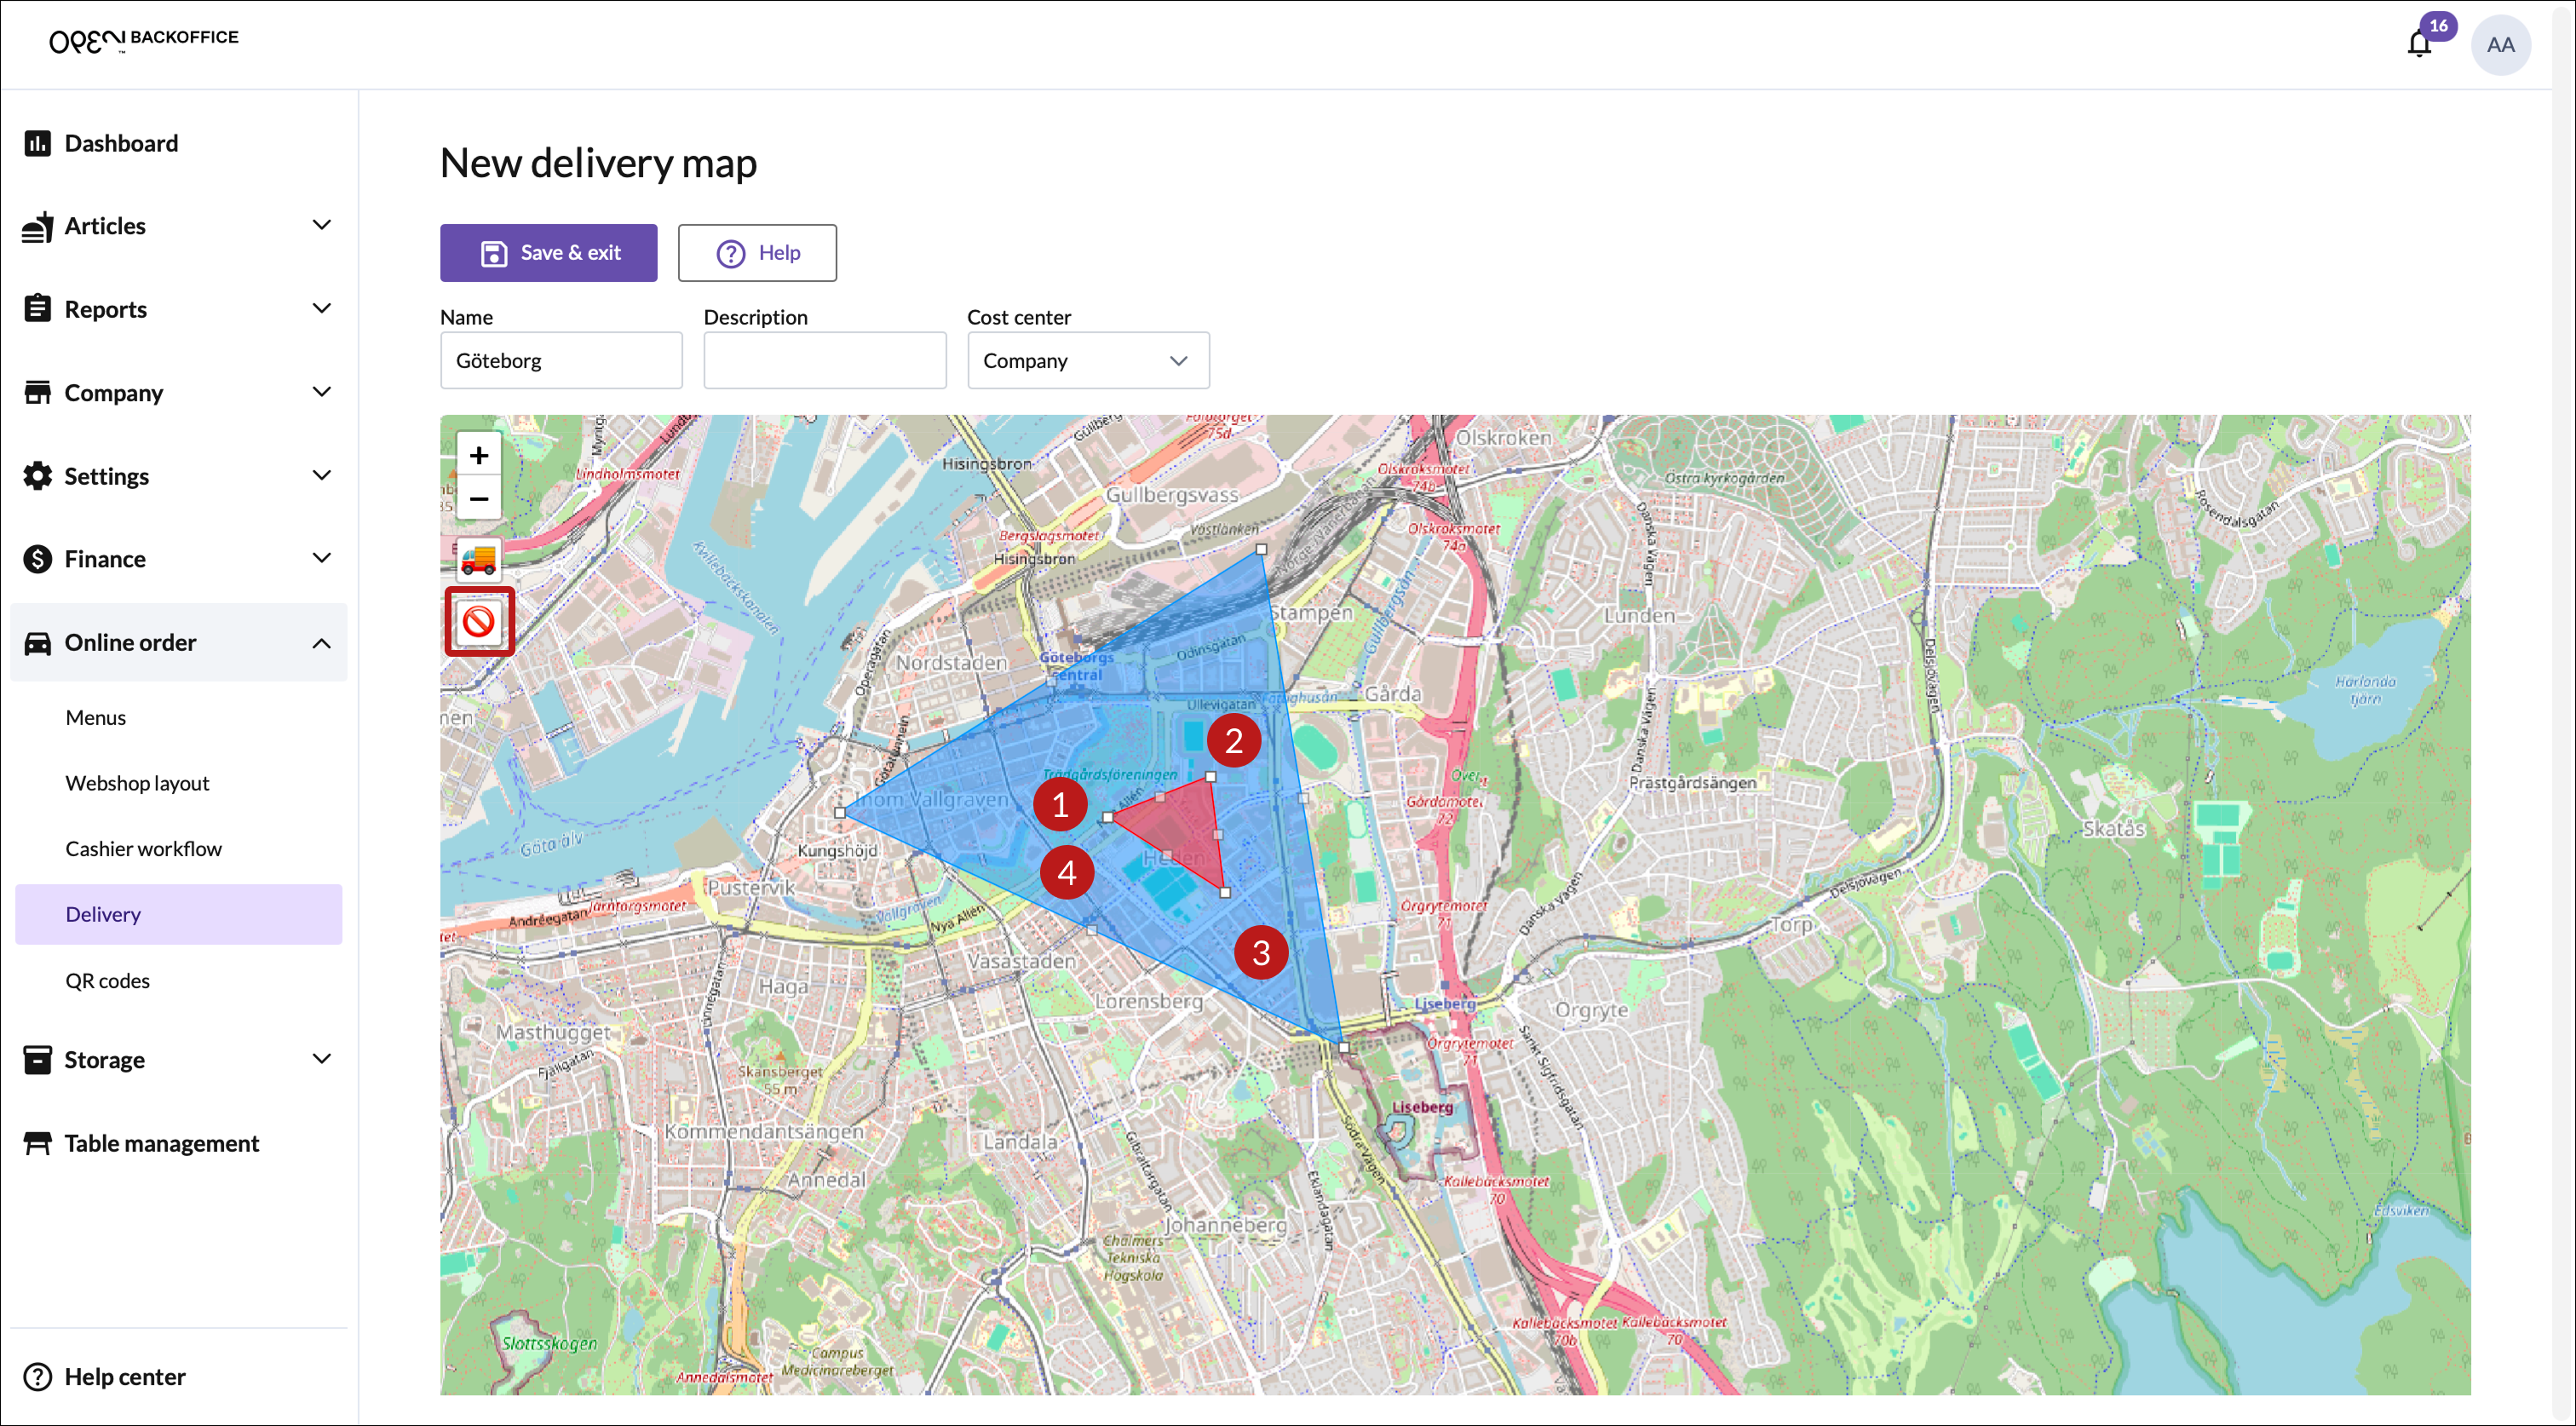The height and width of the screenshot is (1426, 2576).
Task: Open the Menus submenu item
Action: pyautogui.click(x=96, y=717)
